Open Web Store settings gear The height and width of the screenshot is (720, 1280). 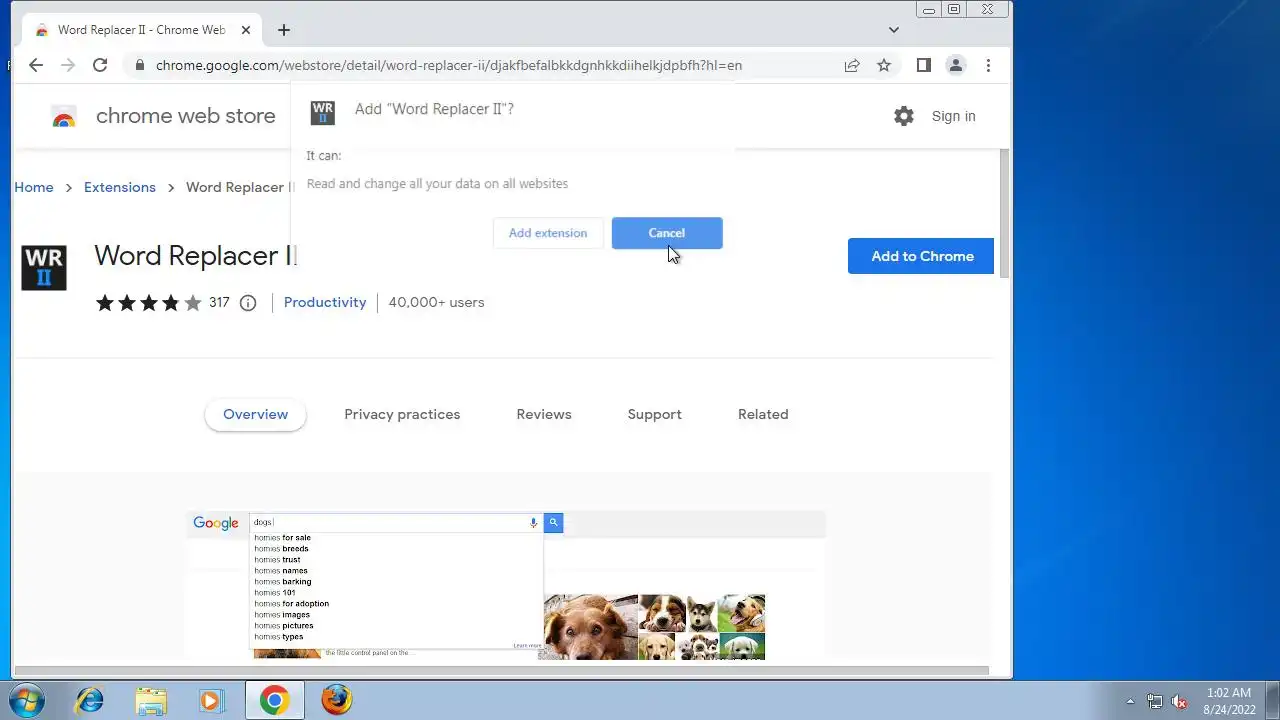904,116
